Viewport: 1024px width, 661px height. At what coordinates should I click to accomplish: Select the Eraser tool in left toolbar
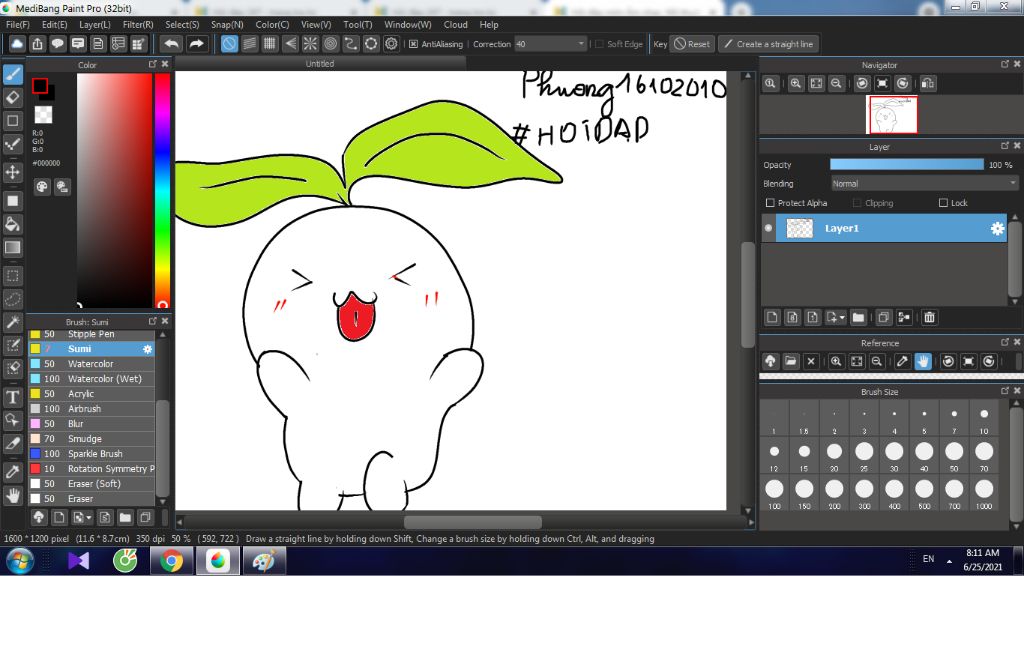(12, 97)
